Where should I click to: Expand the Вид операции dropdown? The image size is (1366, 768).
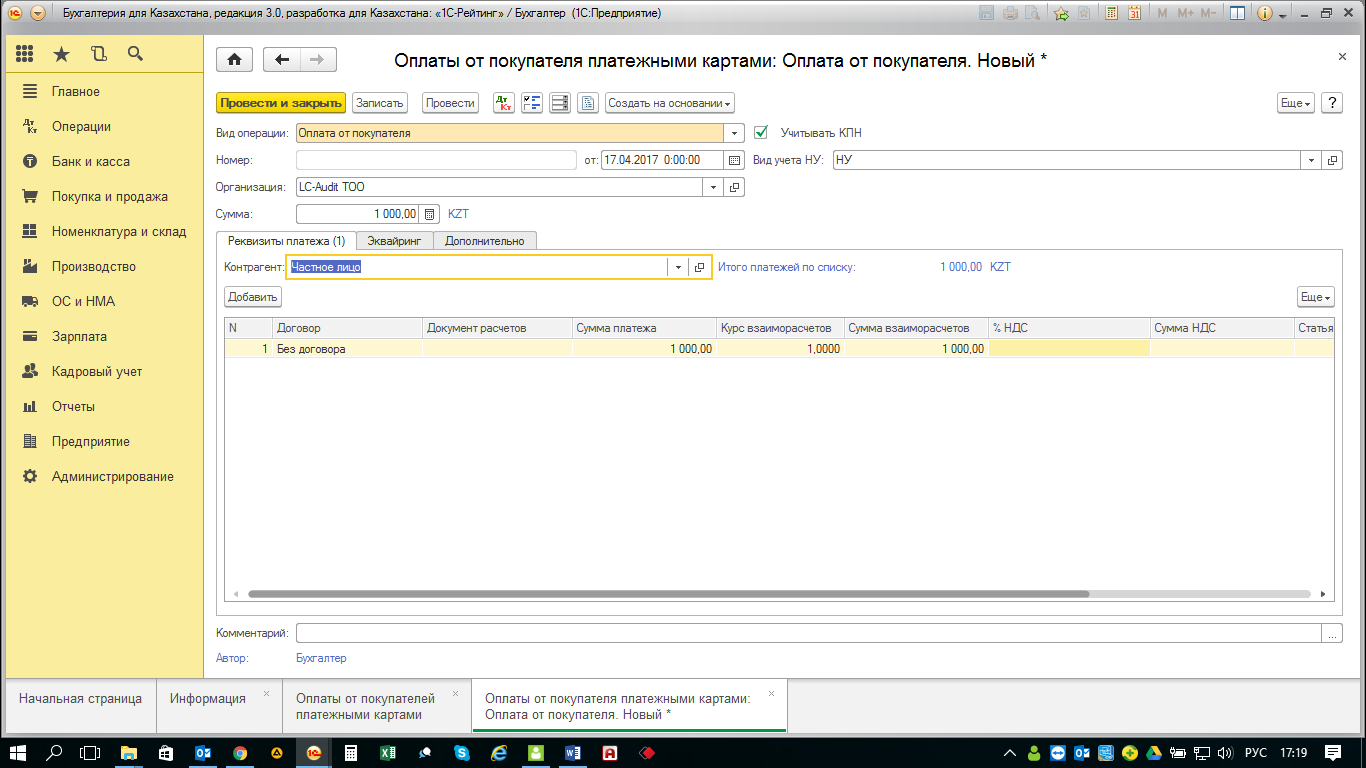tap(735, 133)
